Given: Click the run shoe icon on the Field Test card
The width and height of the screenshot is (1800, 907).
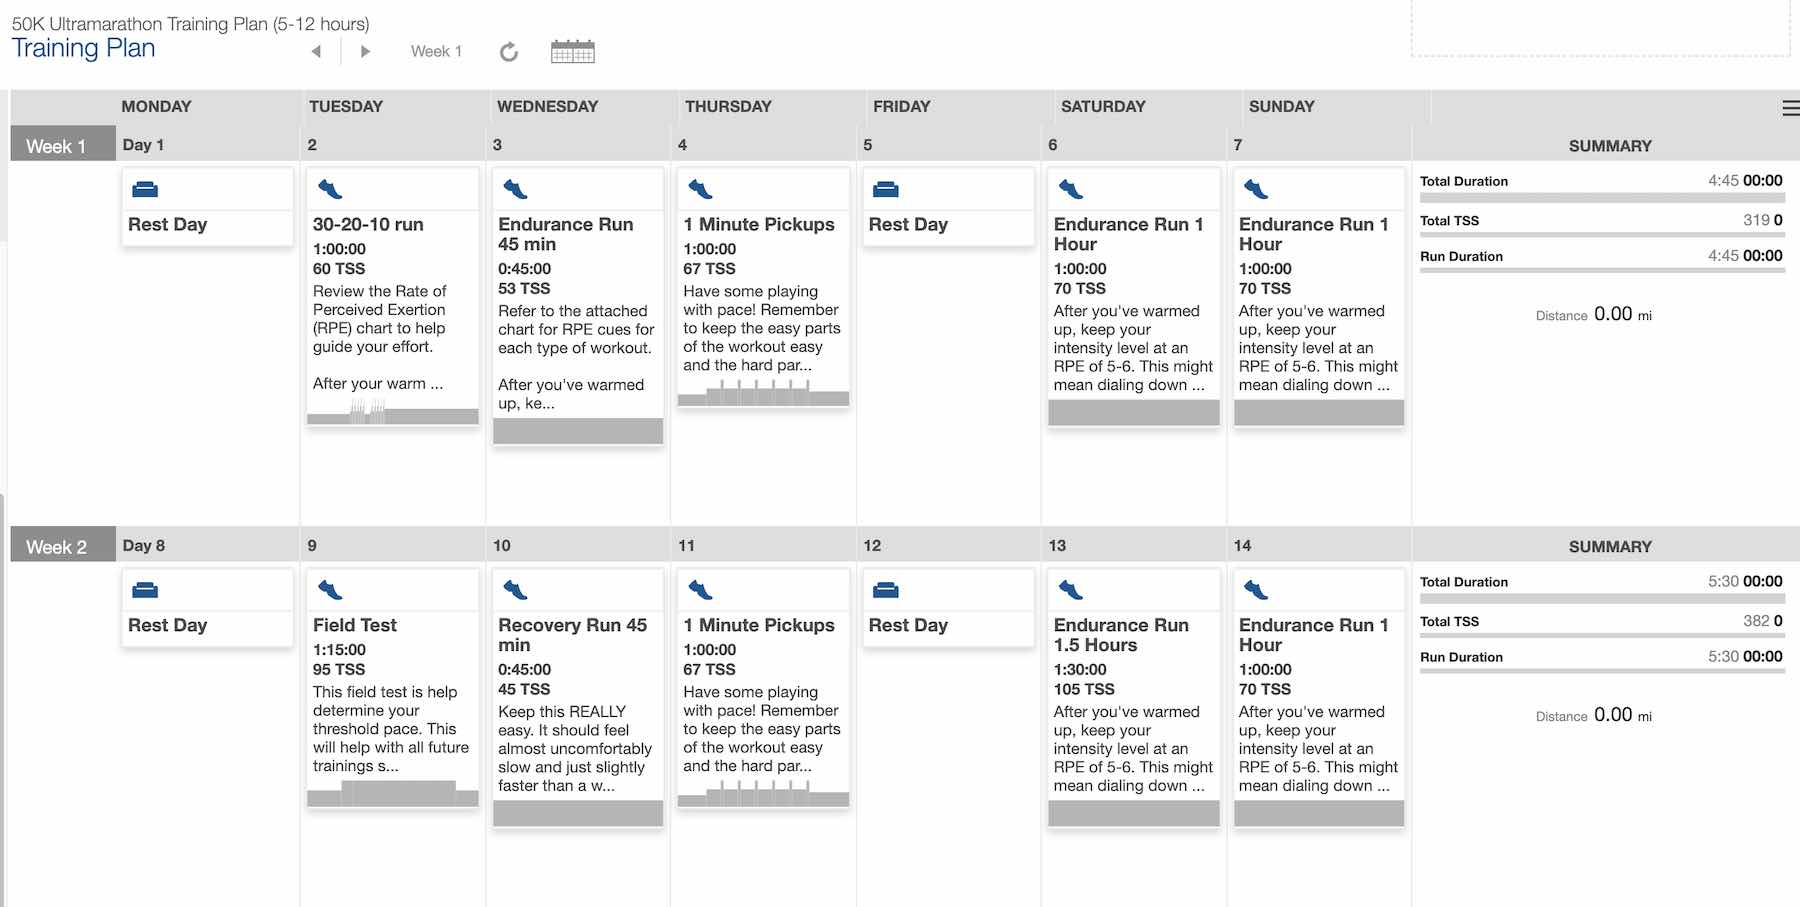Looking at the screenshot, I should point(330,589).
